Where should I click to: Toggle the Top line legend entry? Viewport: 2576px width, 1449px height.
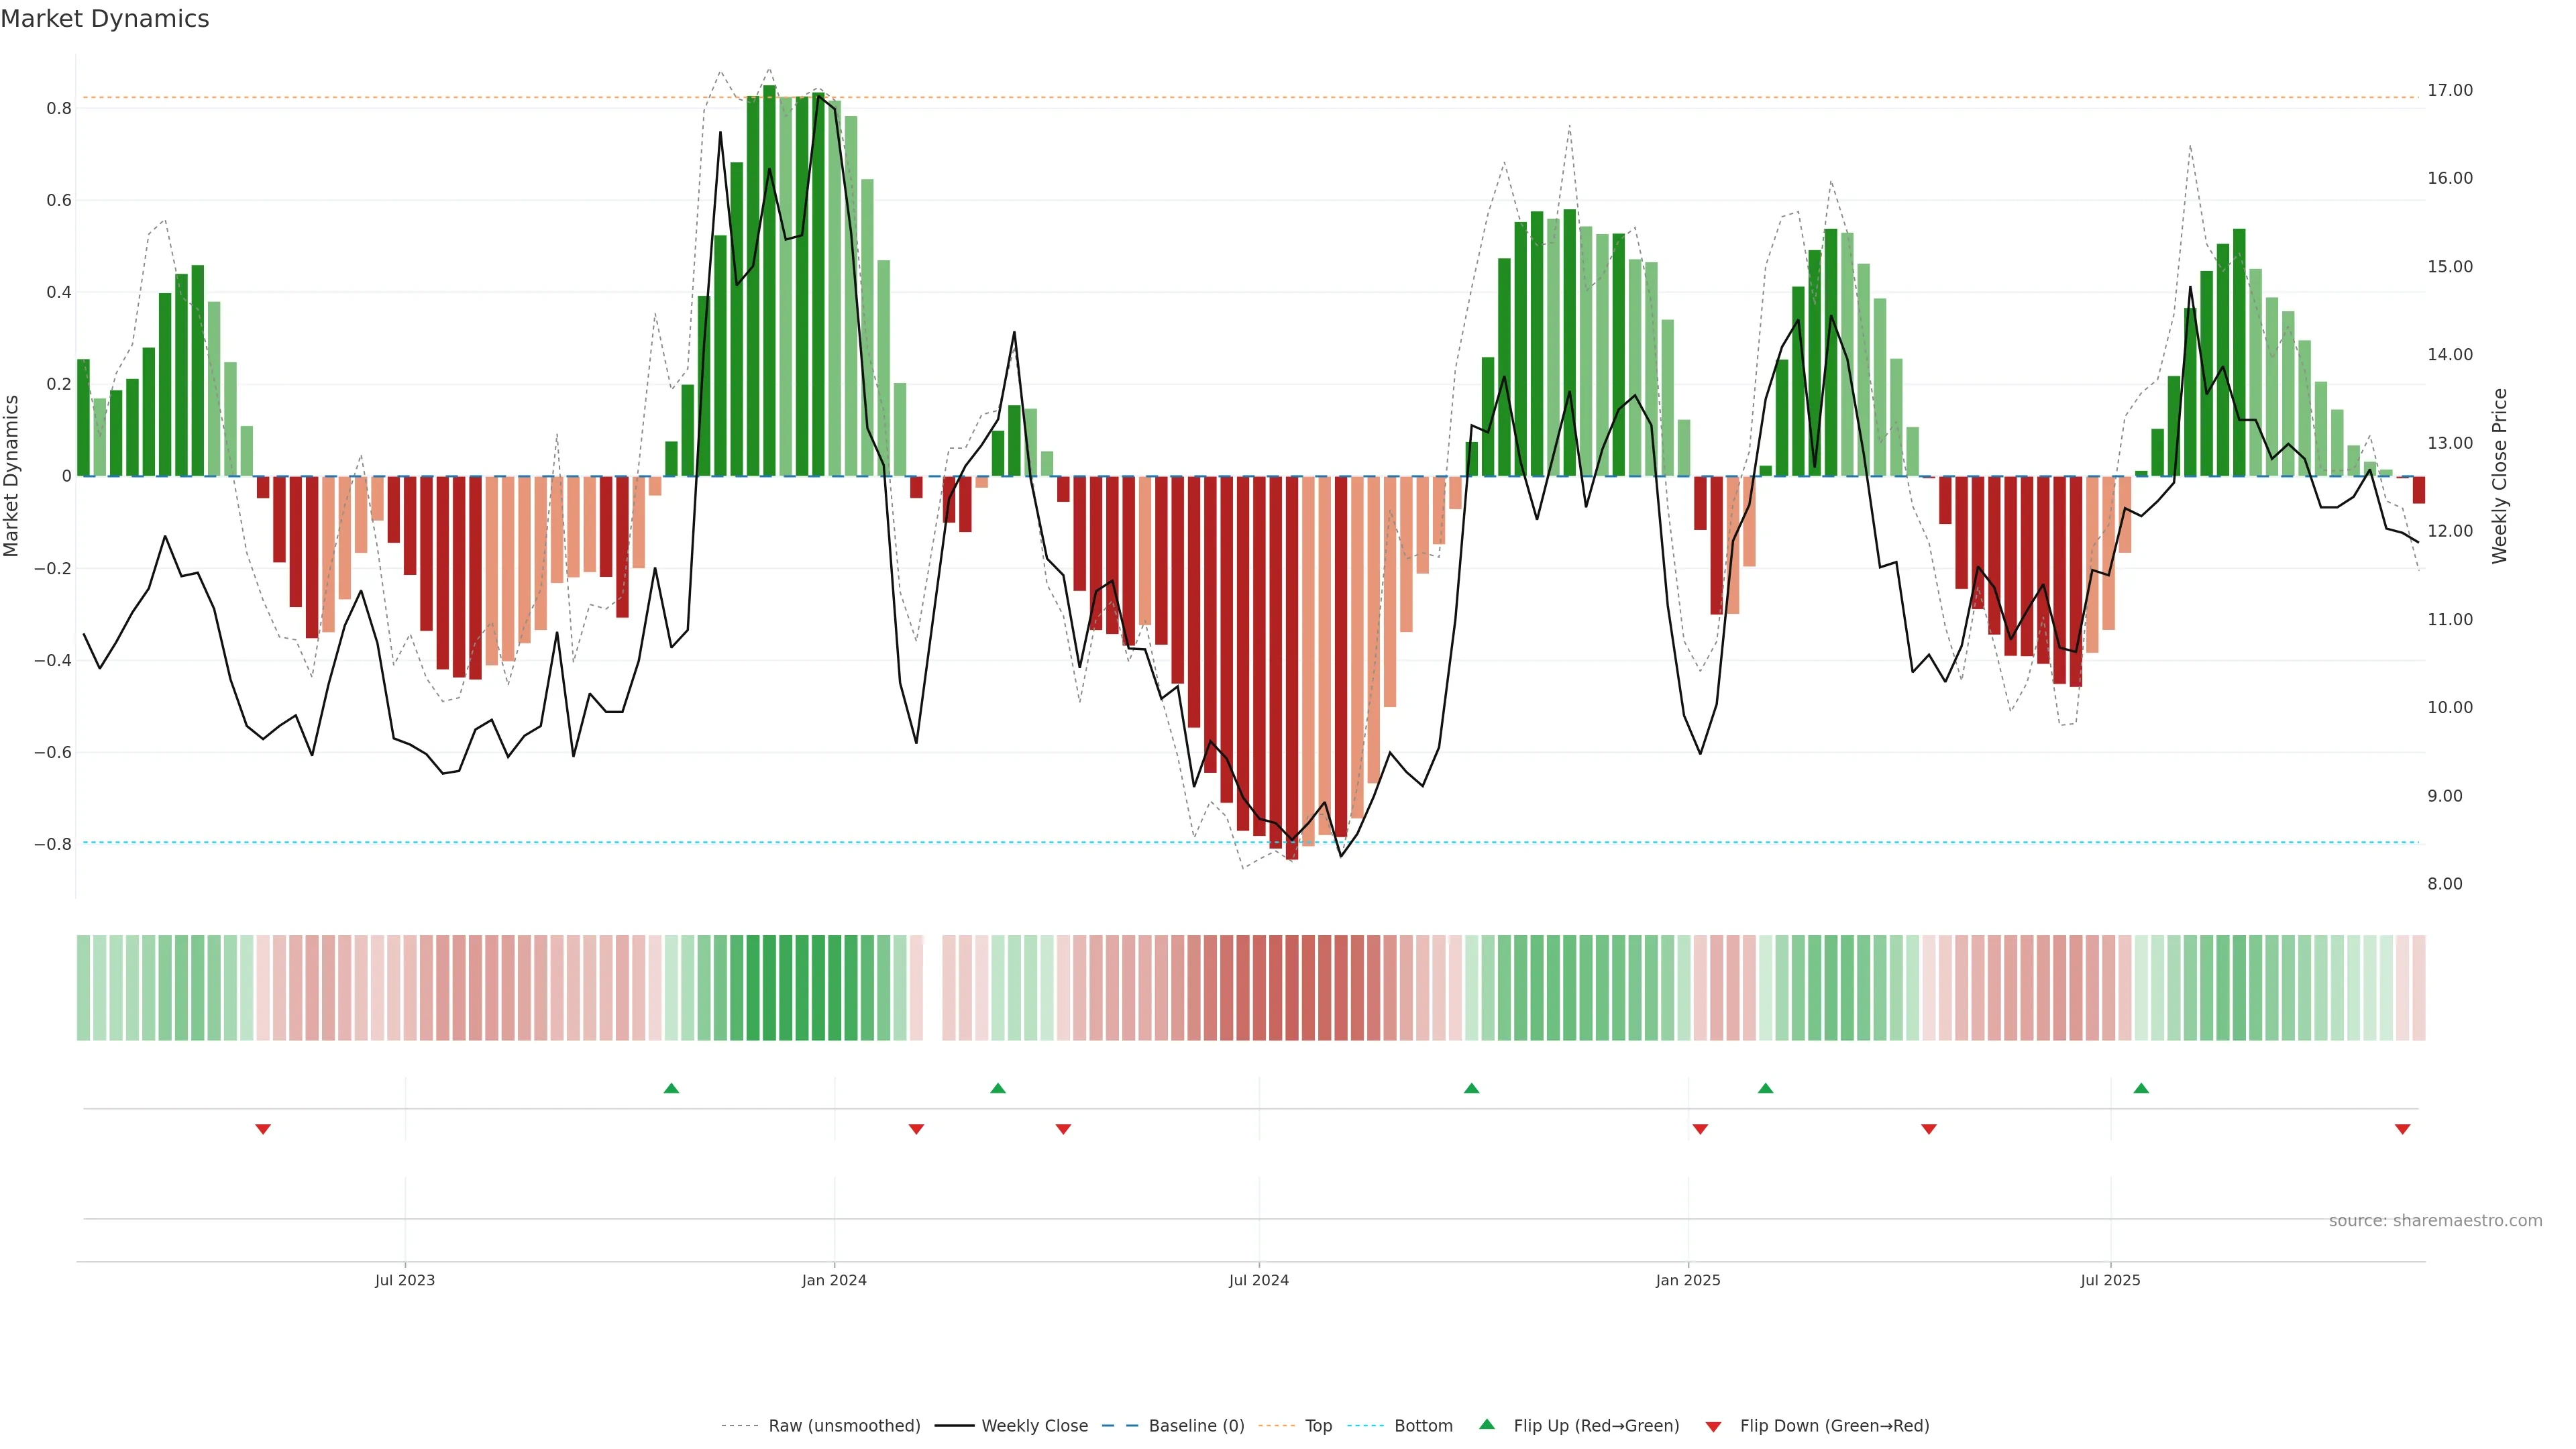tap(1318, 1426)
